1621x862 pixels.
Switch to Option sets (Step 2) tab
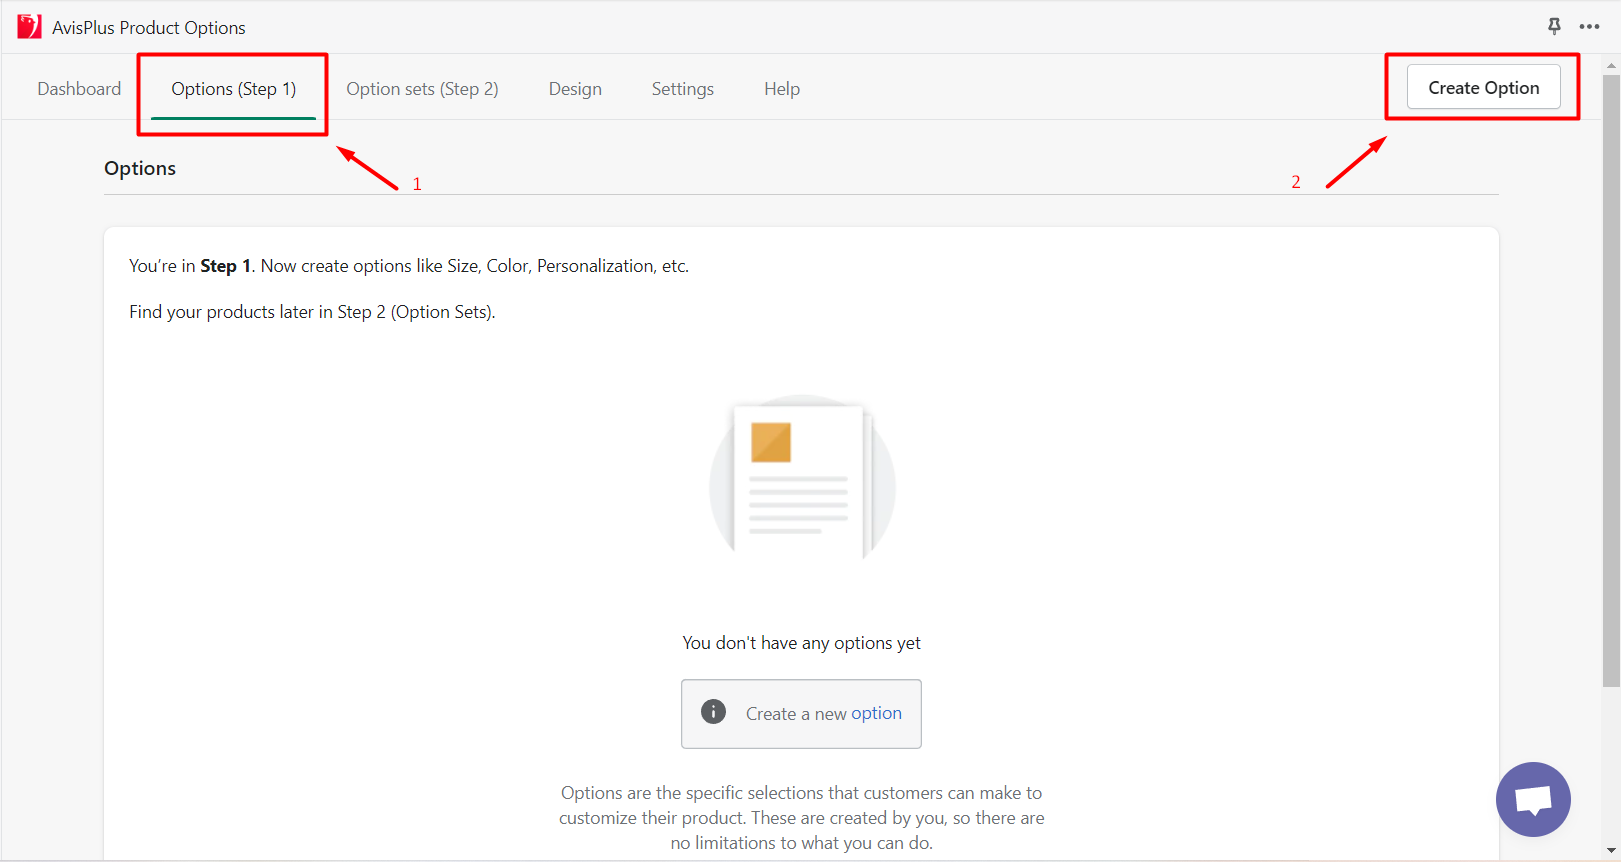[x=422, y=89]
